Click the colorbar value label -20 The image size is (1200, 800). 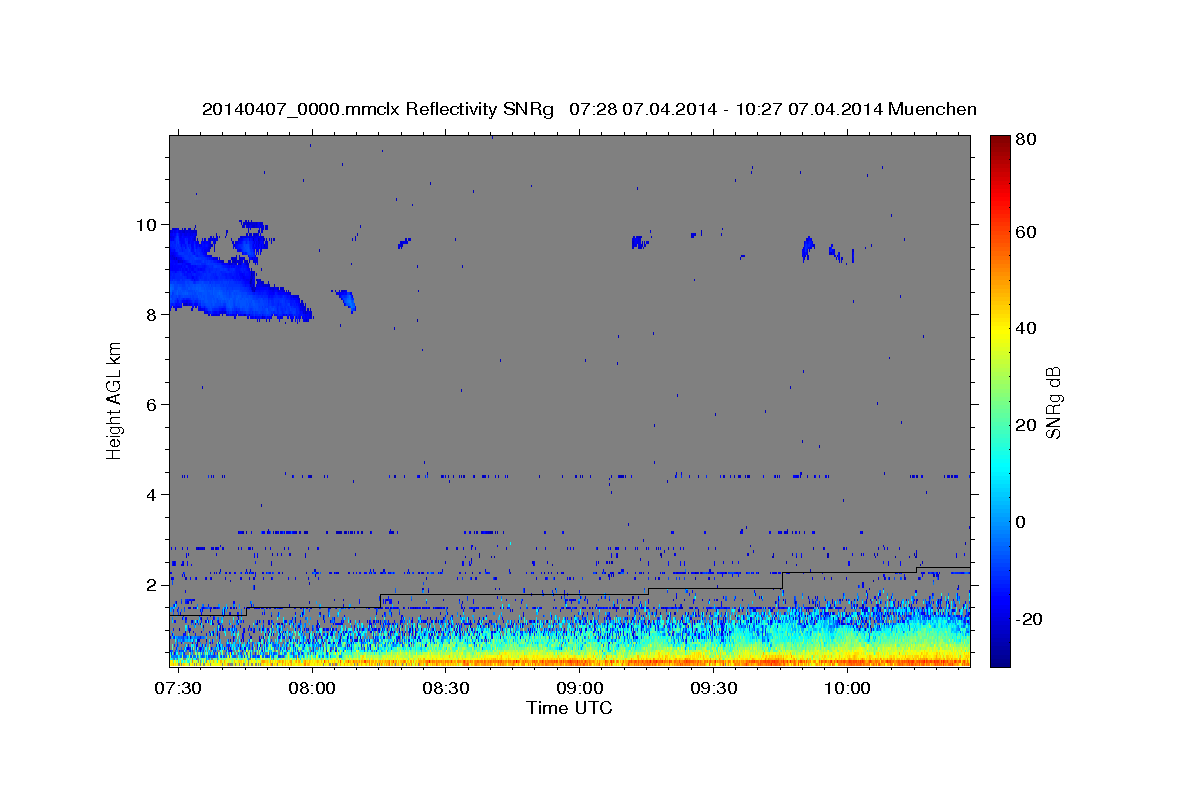click(x=1029, y=619)
